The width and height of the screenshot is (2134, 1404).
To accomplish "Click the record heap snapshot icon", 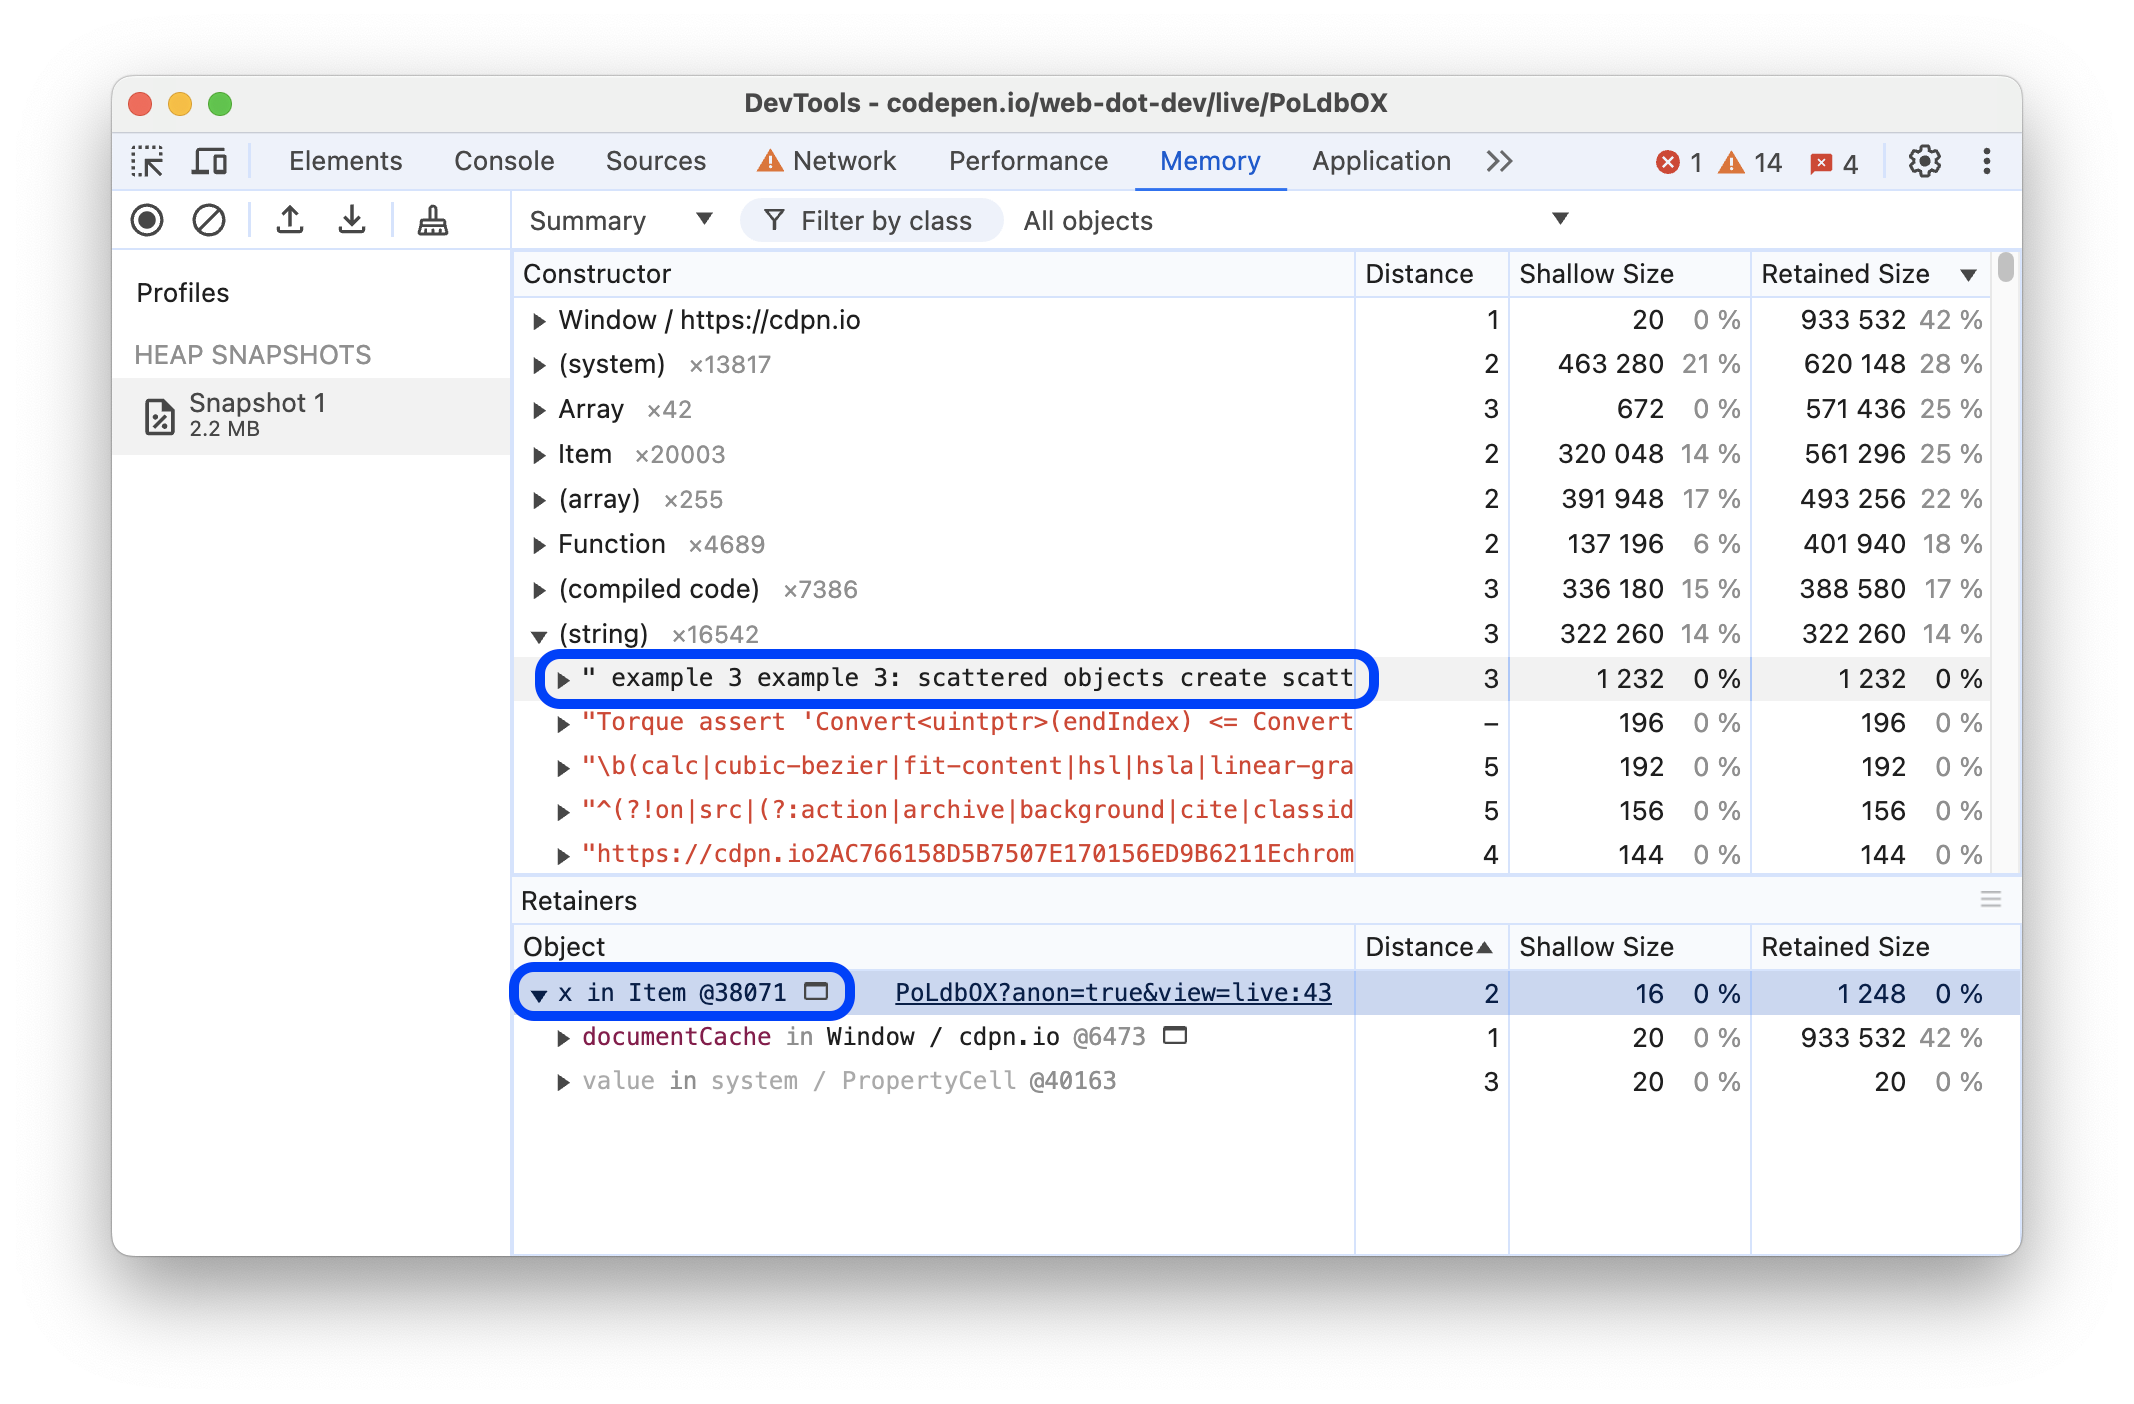I will click(149, 219).
